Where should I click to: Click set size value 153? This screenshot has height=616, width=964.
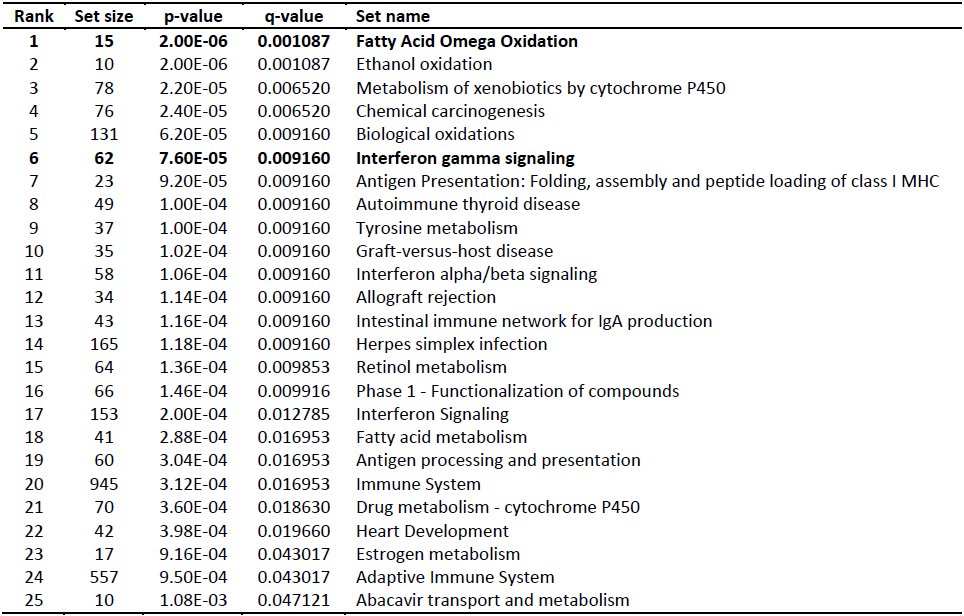click(x=104, y=414)
